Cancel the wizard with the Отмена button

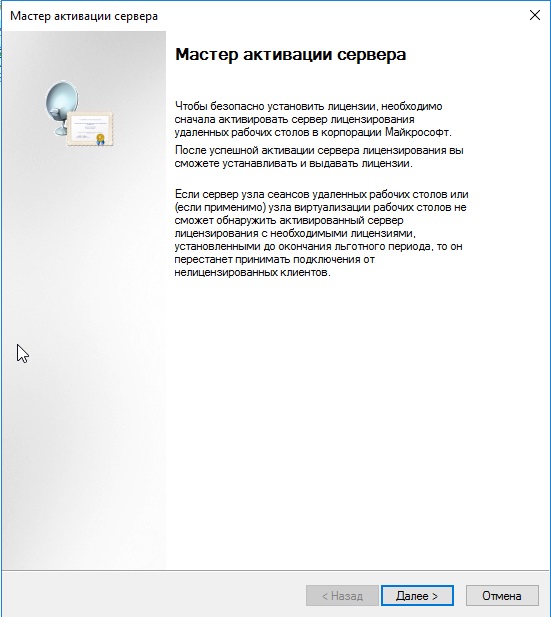[x=502, y=595]
